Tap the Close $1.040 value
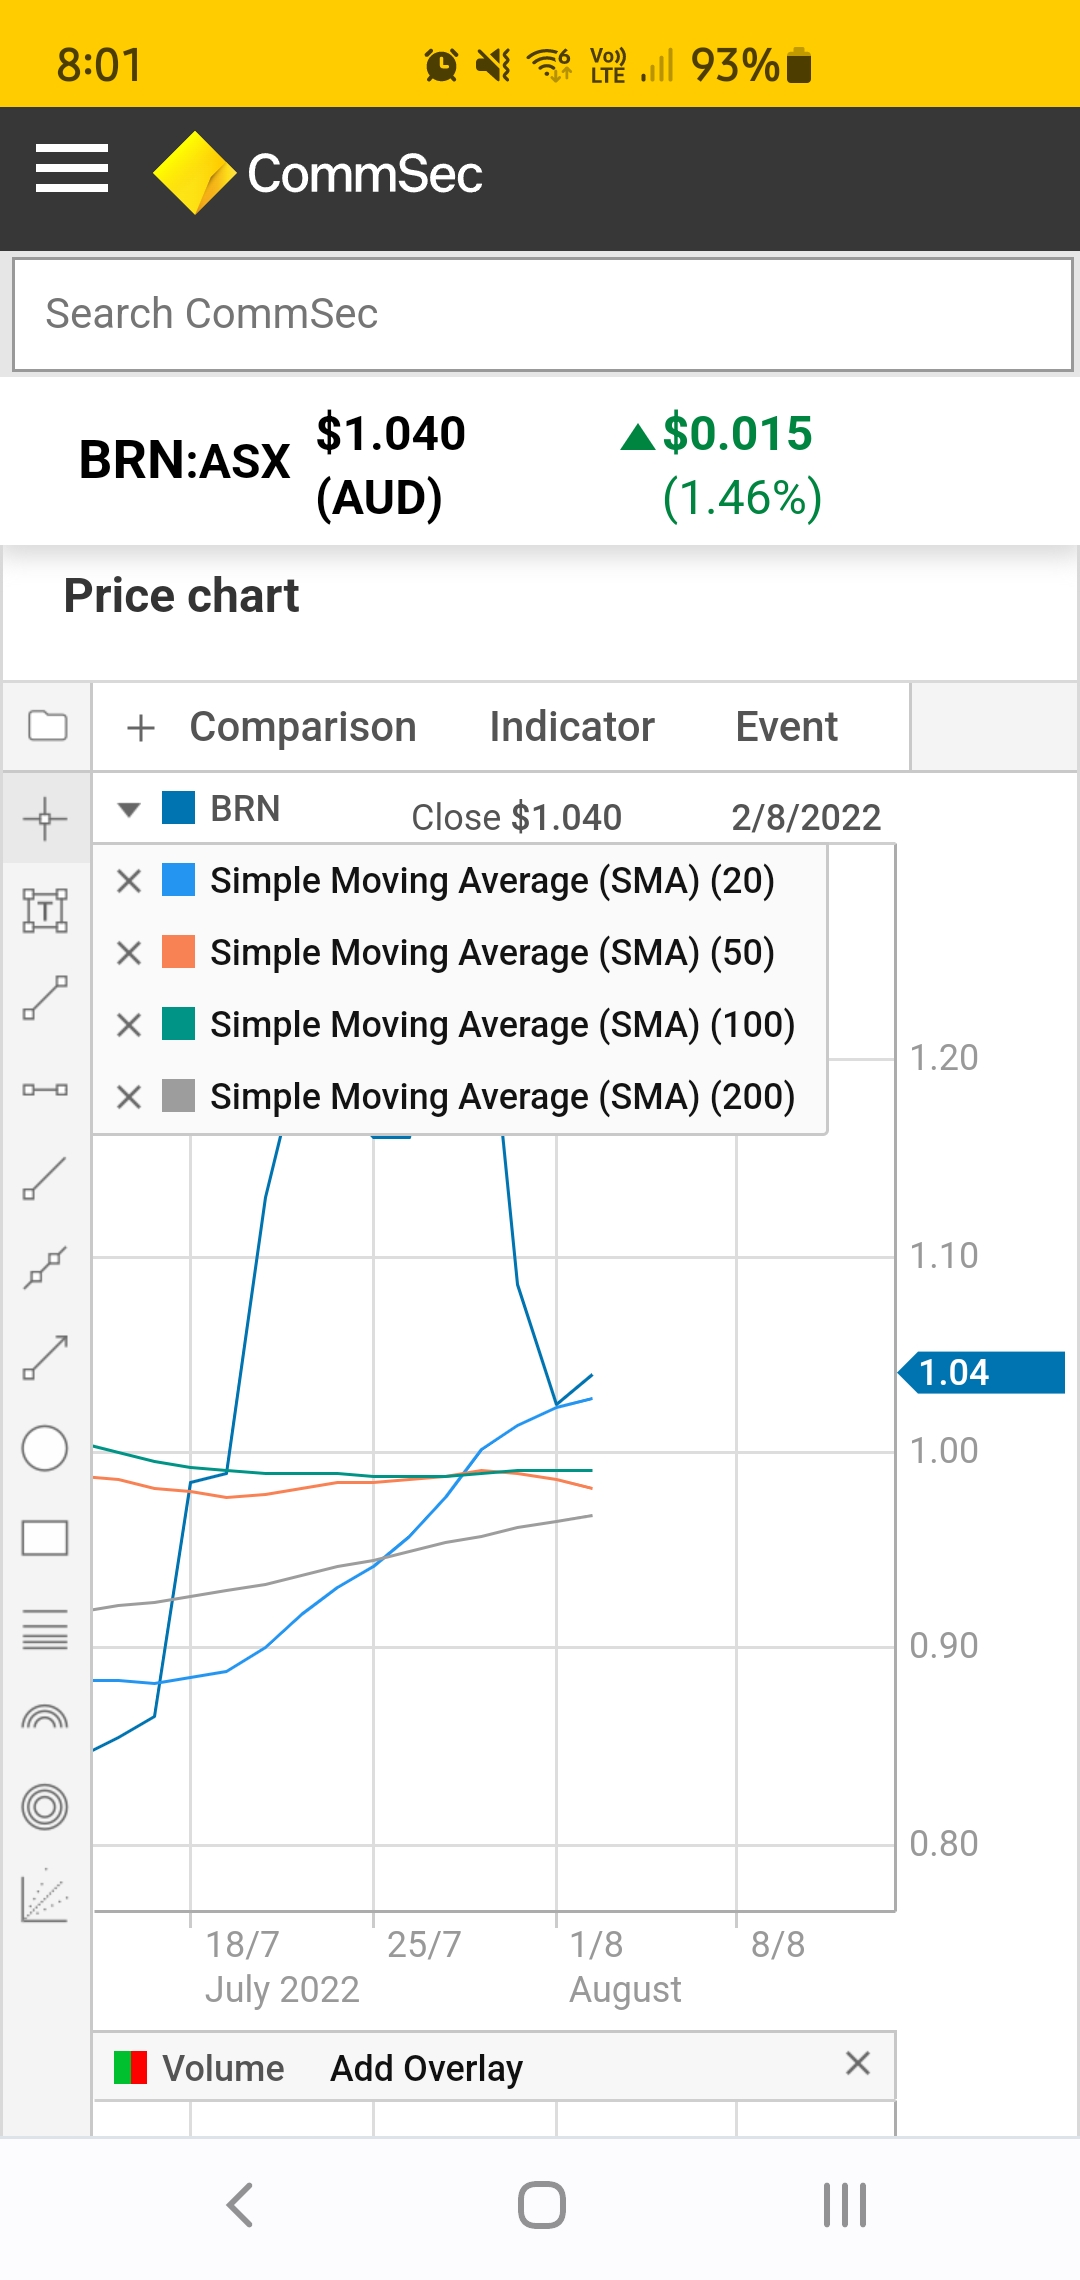The width and height of the screenshot is (1080, 2280). [x=516, y=817]
